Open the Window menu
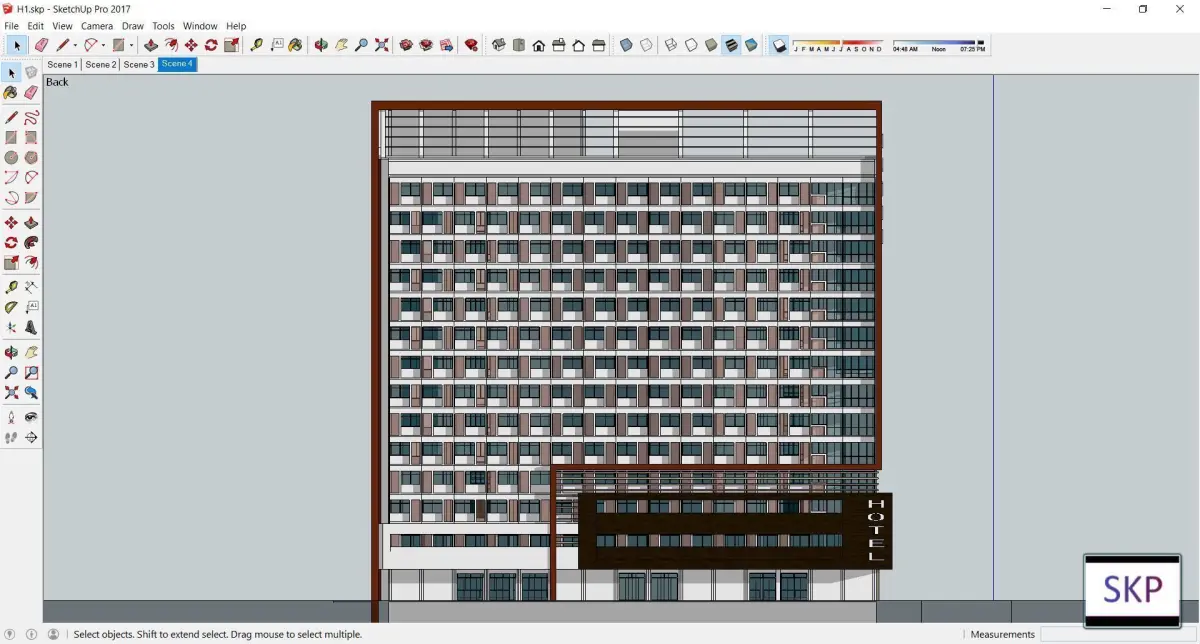The image size is (1200, 644). tap(200, 26)
